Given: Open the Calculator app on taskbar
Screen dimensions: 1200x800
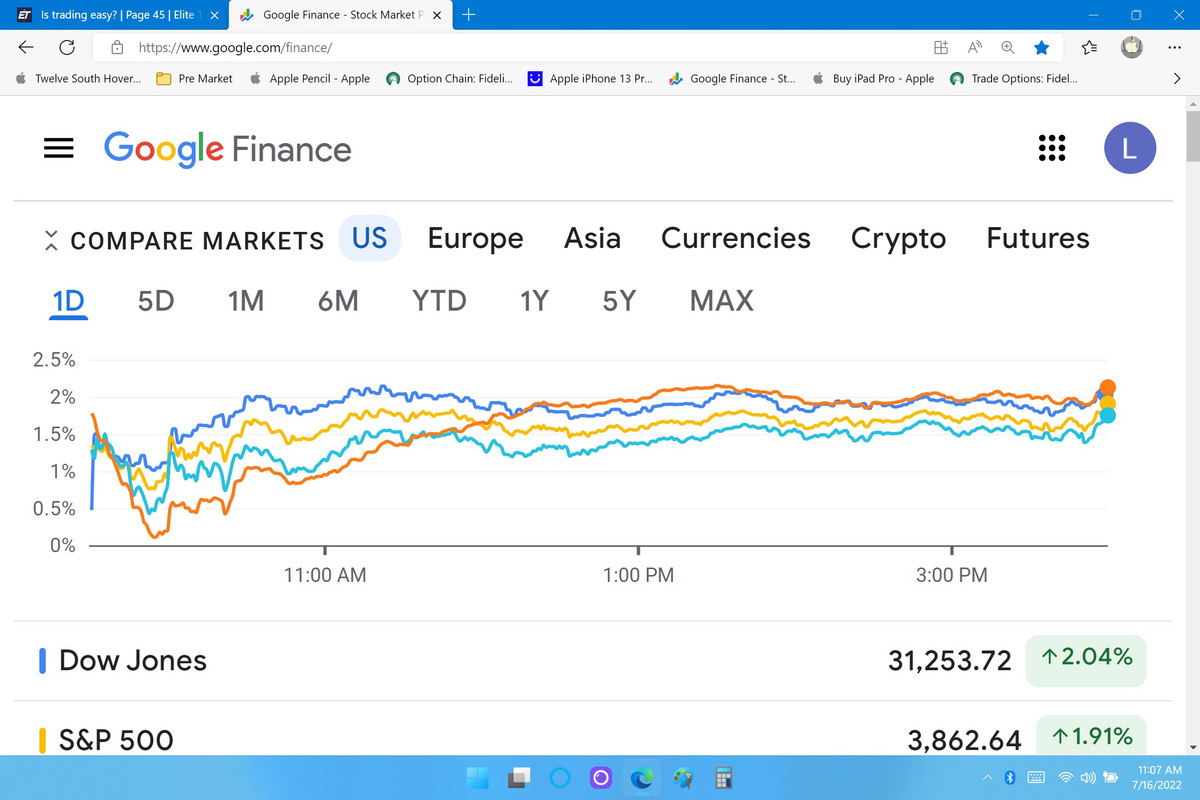Looking at the screenshot, I should pos(724,778).
